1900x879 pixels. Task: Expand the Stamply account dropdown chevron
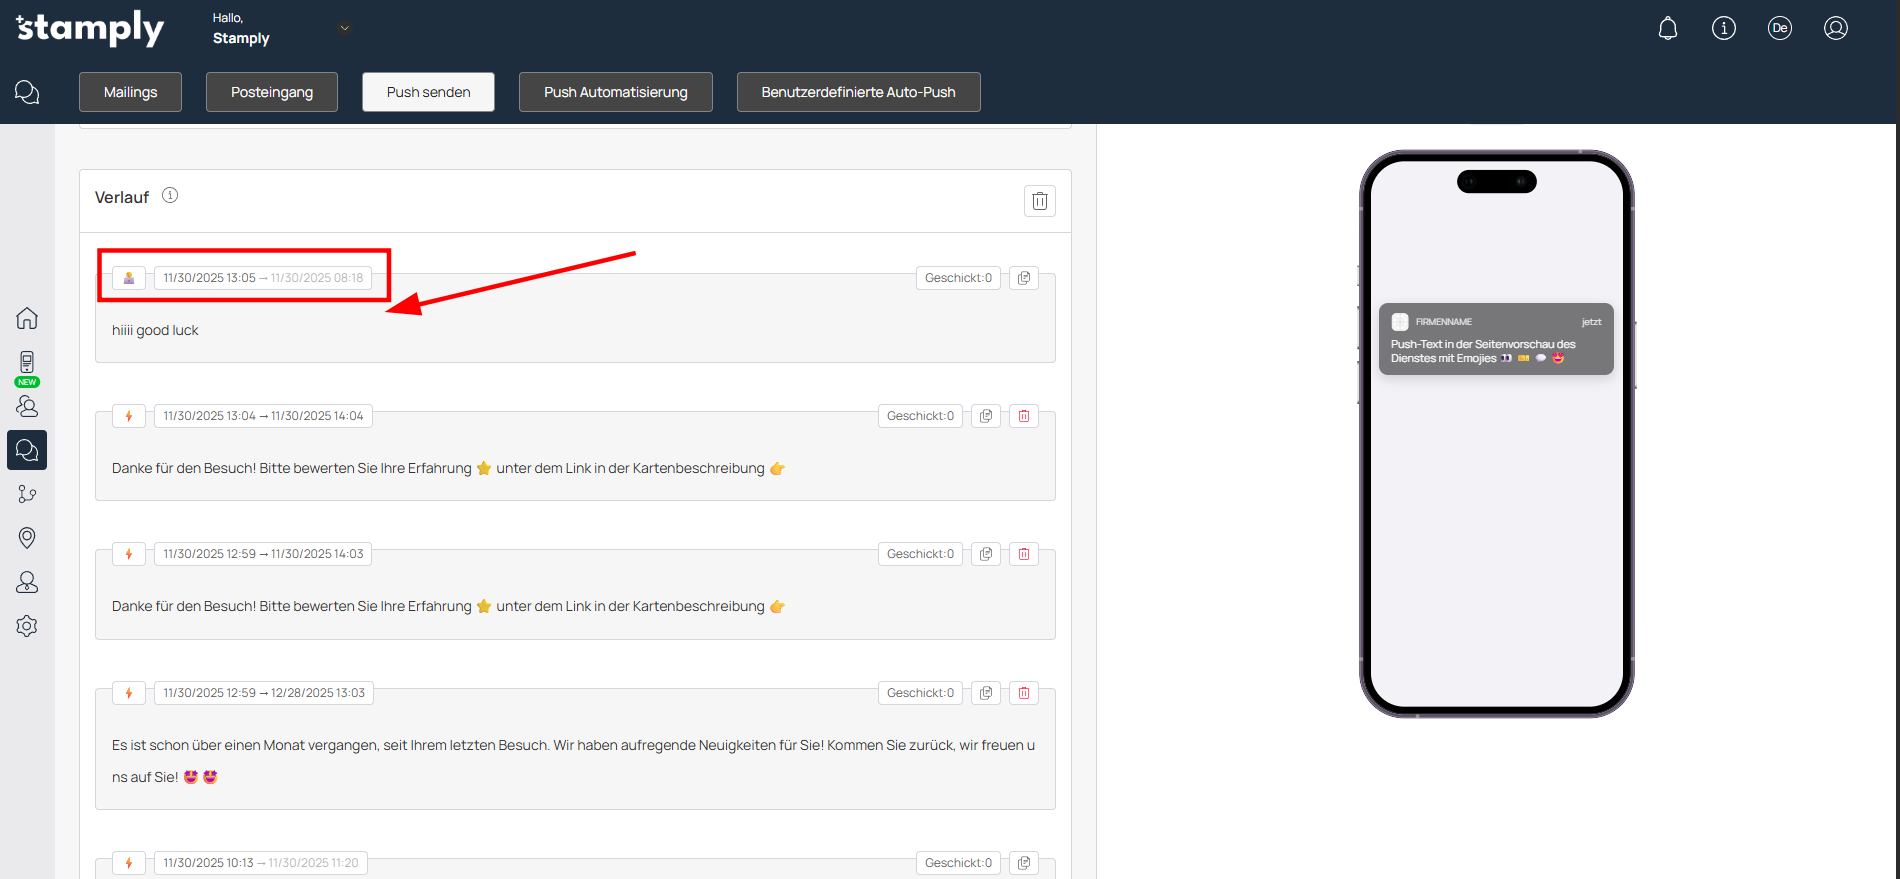pos(345,28)
